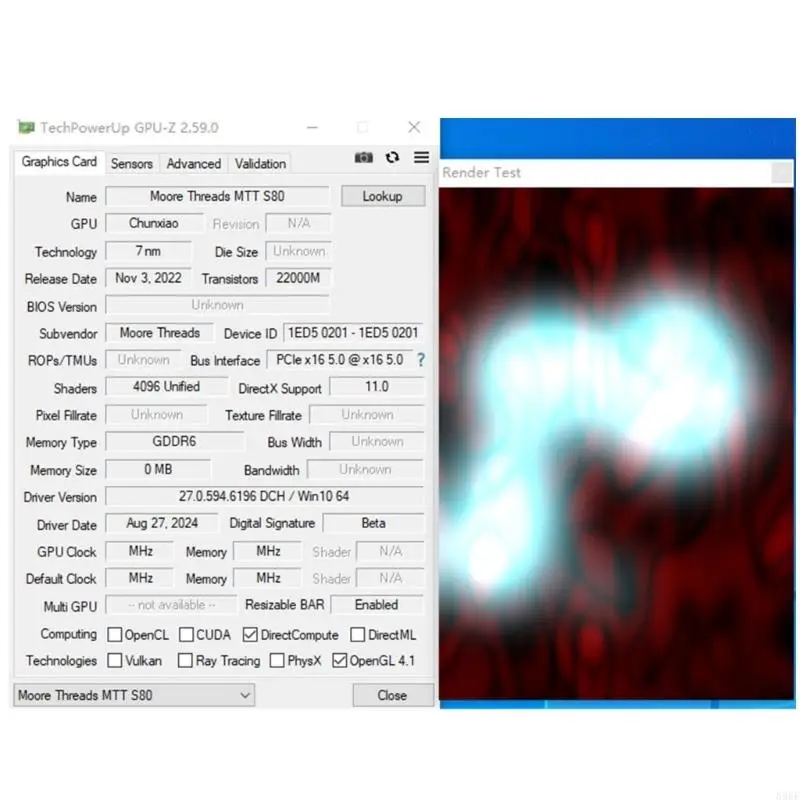Click the Release Date value Nov 3, 2022
Screen dimensions: 800x800
coord(148,278)
